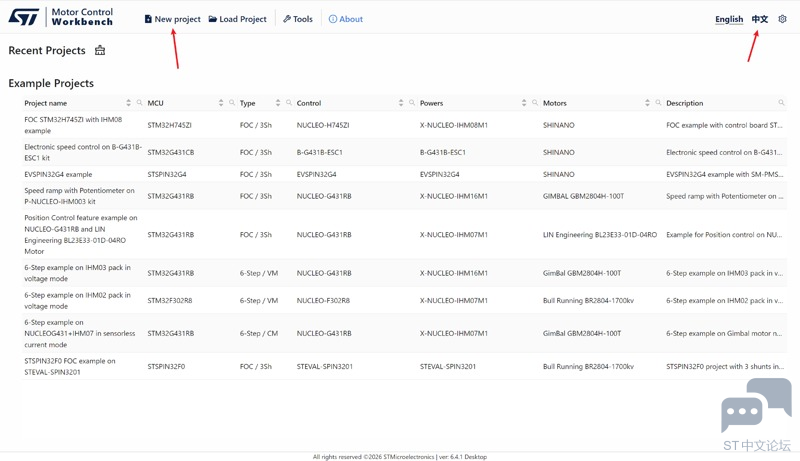
Task: Search the Project name column
Action: click(139, 103)
